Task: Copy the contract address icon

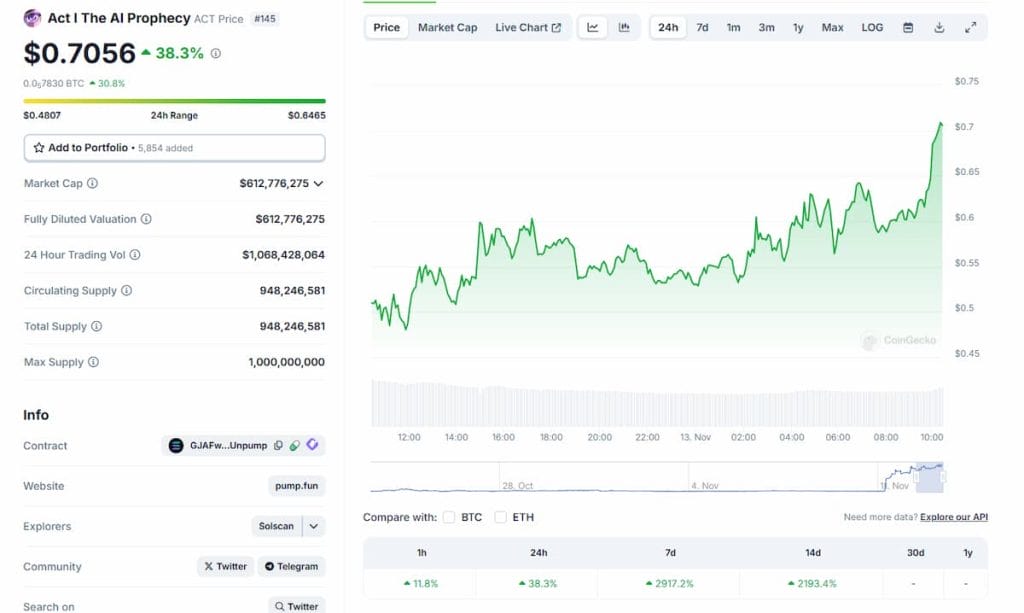Action: (x=278, y=445)
